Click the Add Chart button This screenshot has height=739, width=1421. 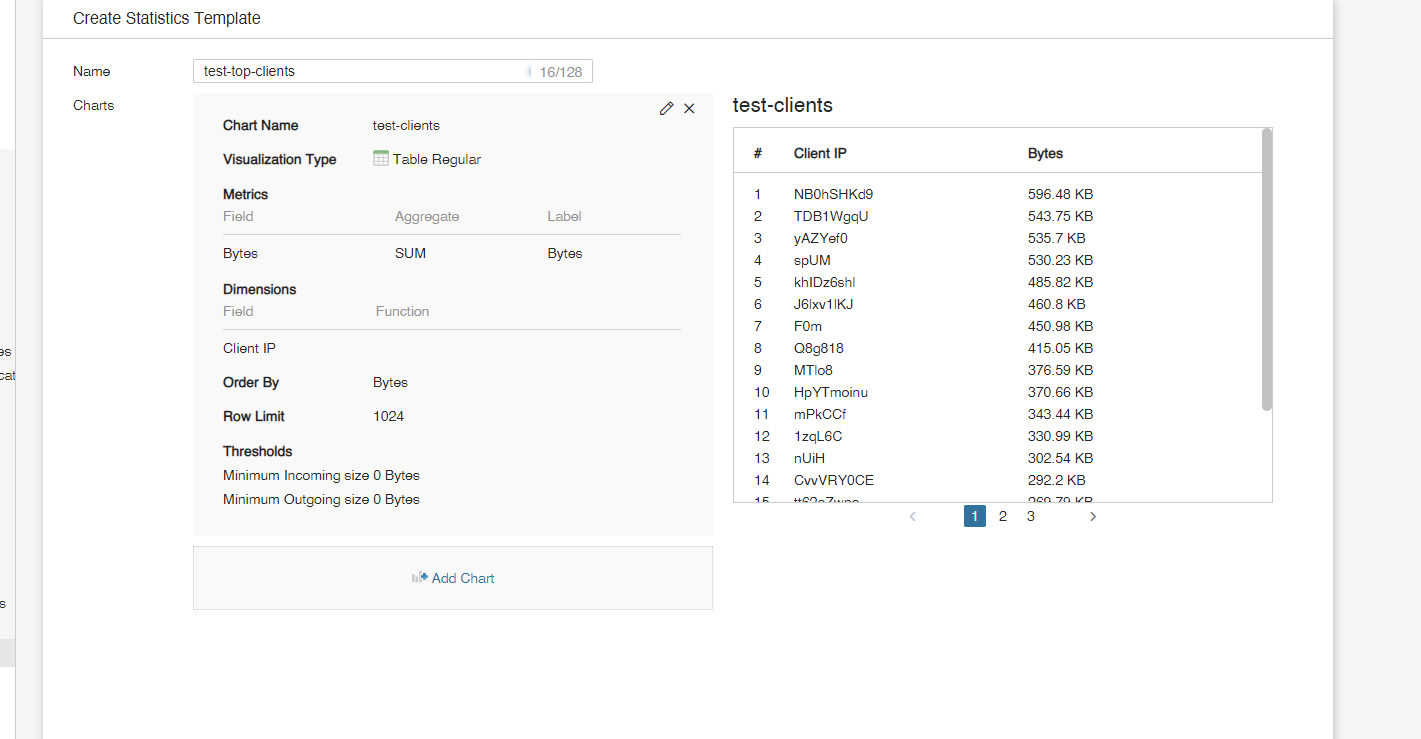[453, 578]
